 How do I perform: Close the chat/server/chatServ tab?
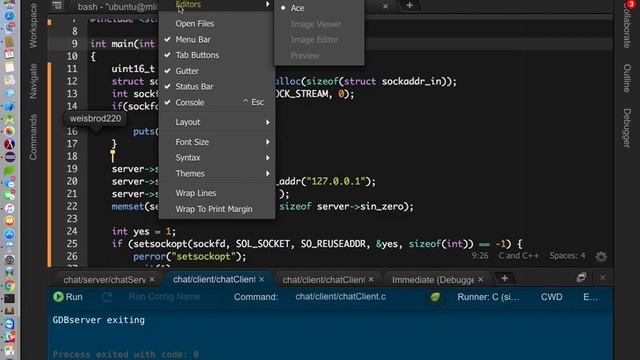152,280
